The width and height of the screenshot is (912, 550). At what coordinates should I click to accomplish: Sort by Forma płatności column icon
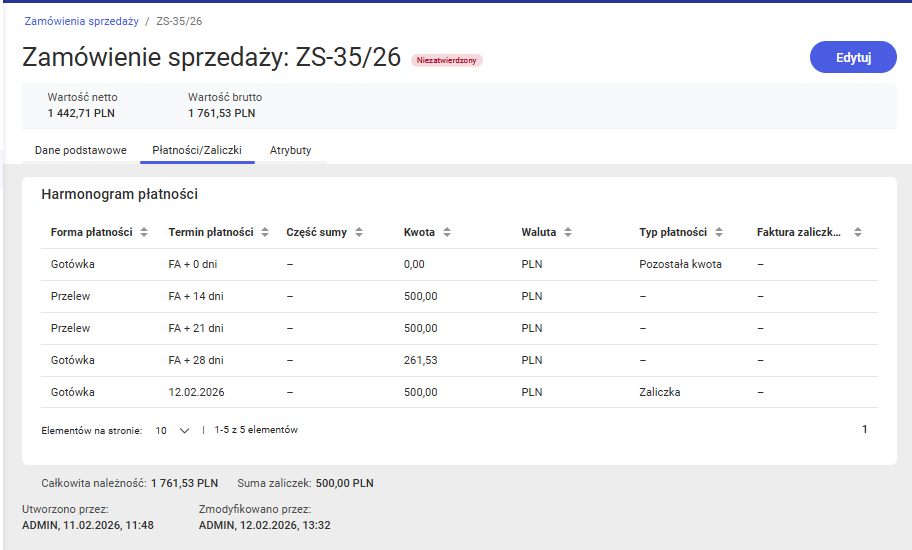click(144, 232)
